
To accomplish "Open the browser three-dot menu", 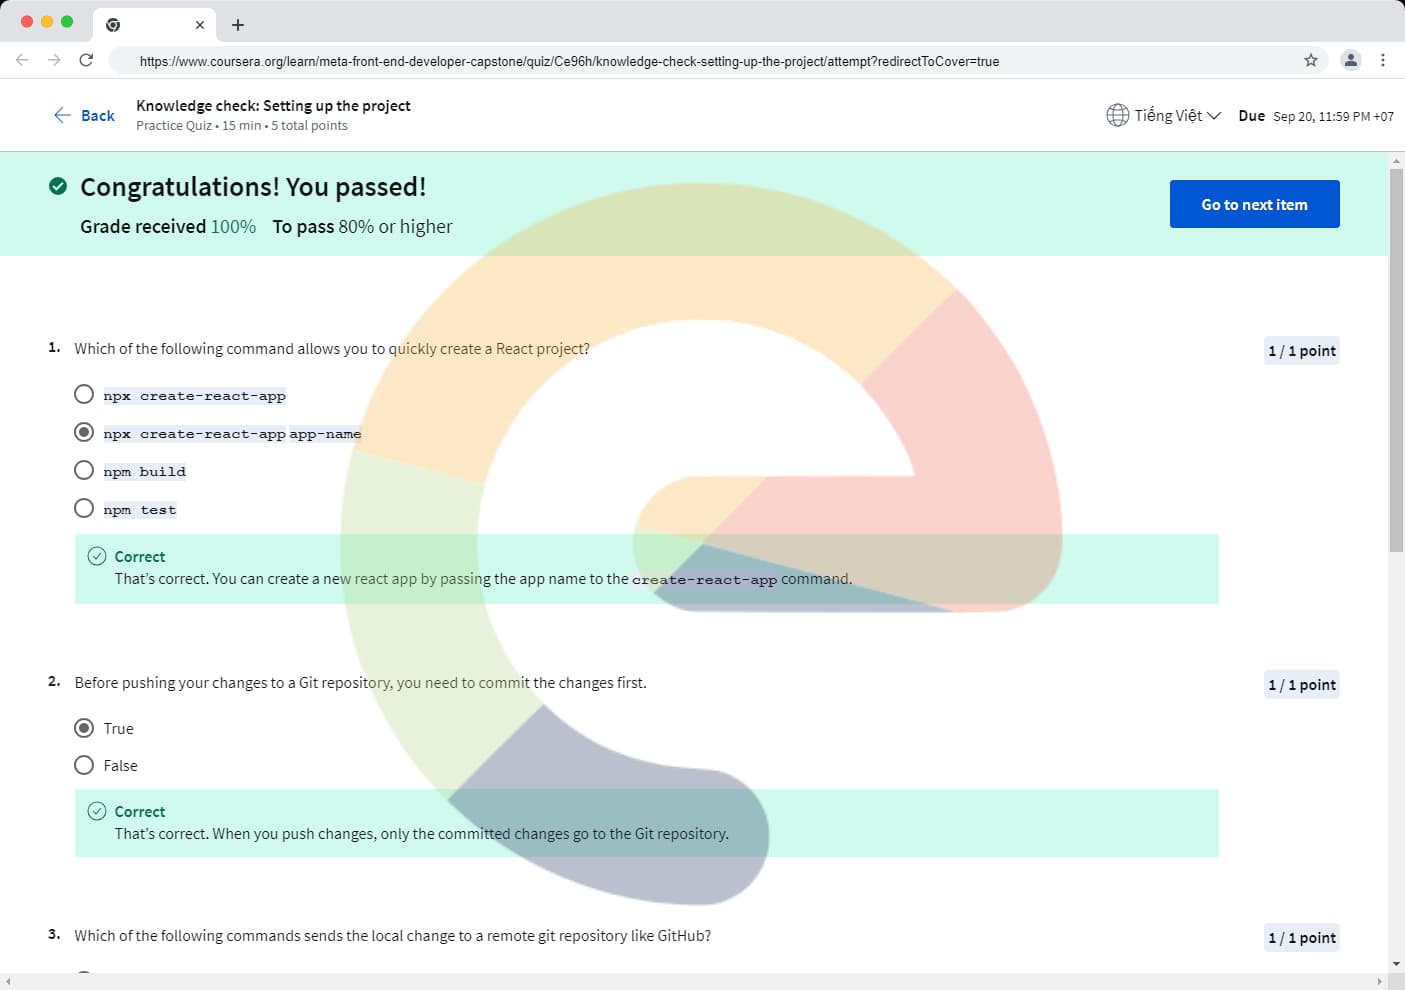I will [1382, 60].
